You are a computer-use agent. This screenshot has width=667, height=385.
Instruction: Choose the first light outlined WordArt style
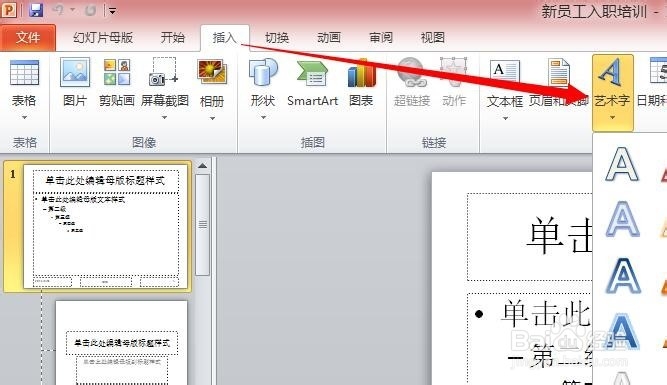(x=622, y=165)
